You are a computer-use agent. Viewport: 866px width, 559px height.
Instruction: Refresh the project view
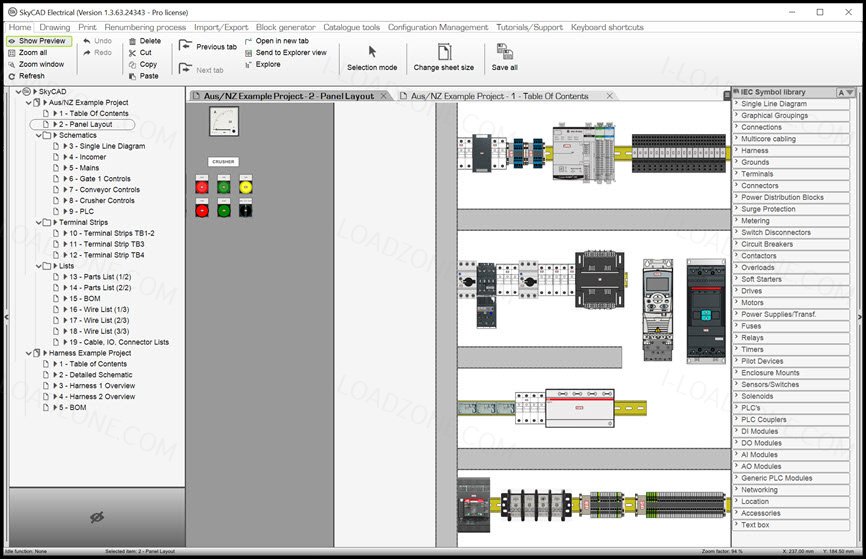click(x=27, y=76)
